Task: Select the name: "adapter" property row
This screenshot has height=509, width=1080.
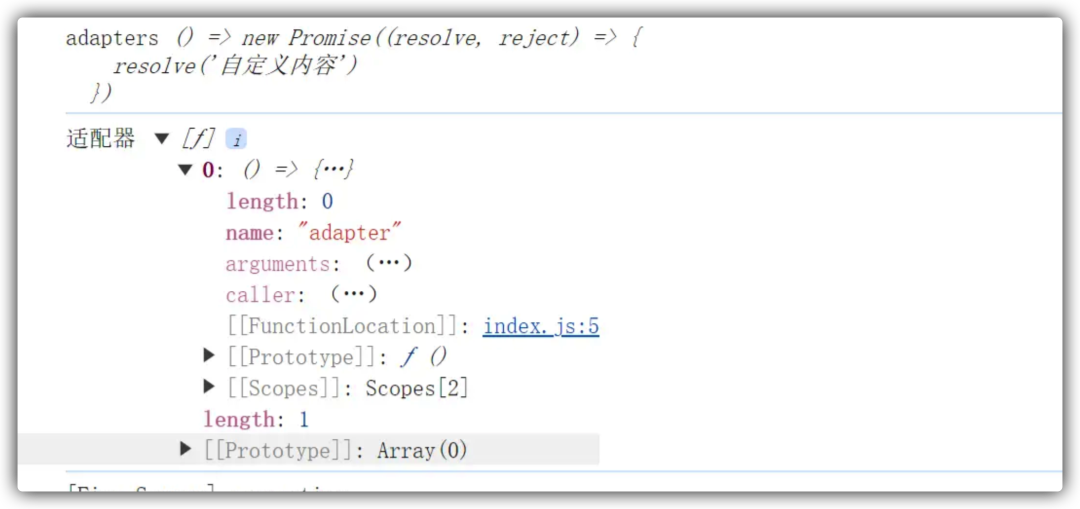Action: tap(313, 233)
